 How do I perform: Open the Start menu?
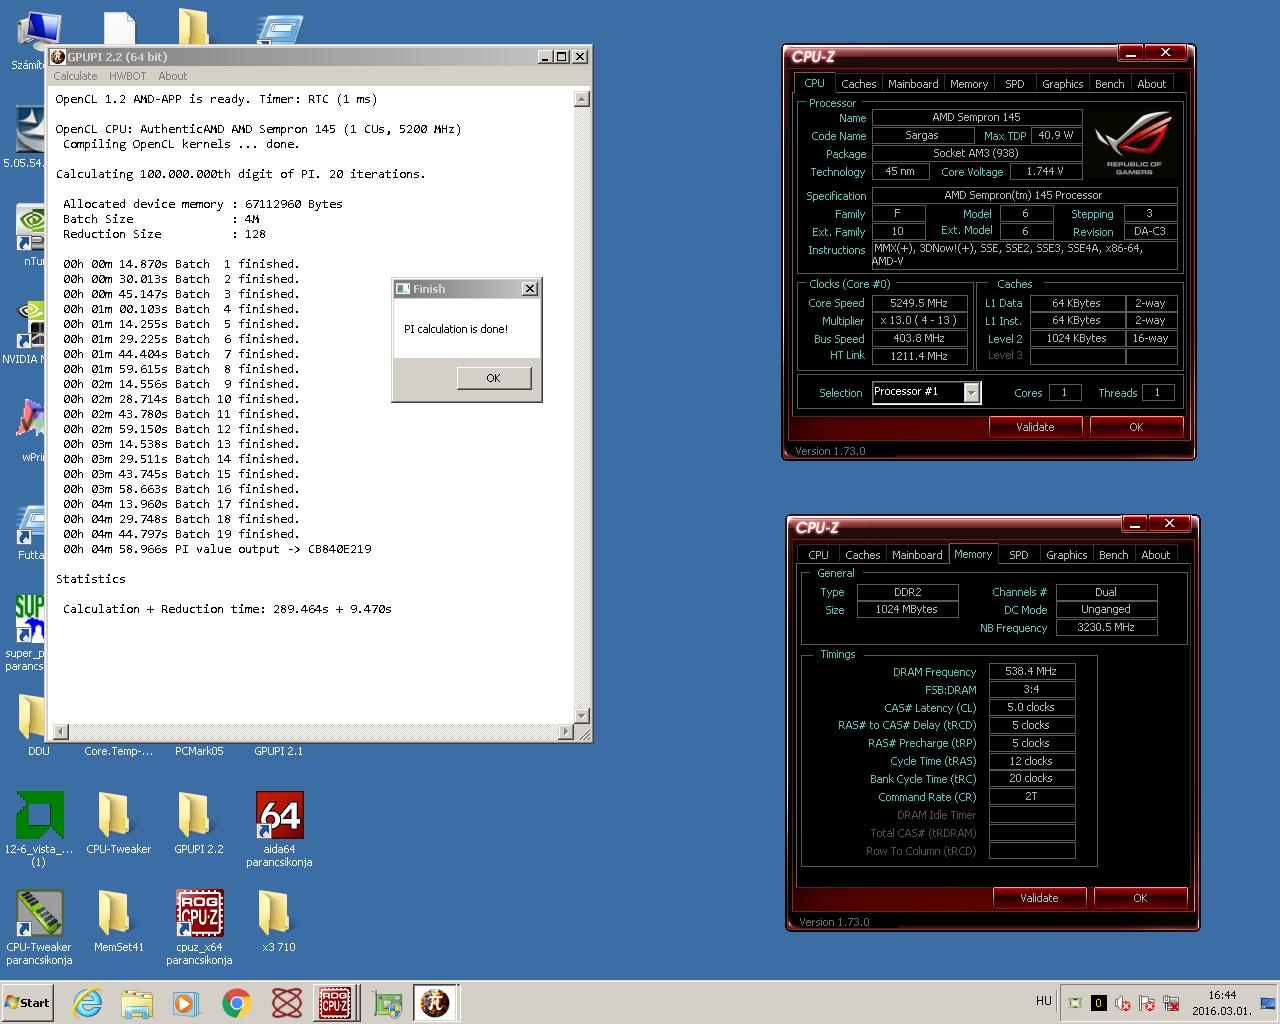click(x=27, y=1003)
